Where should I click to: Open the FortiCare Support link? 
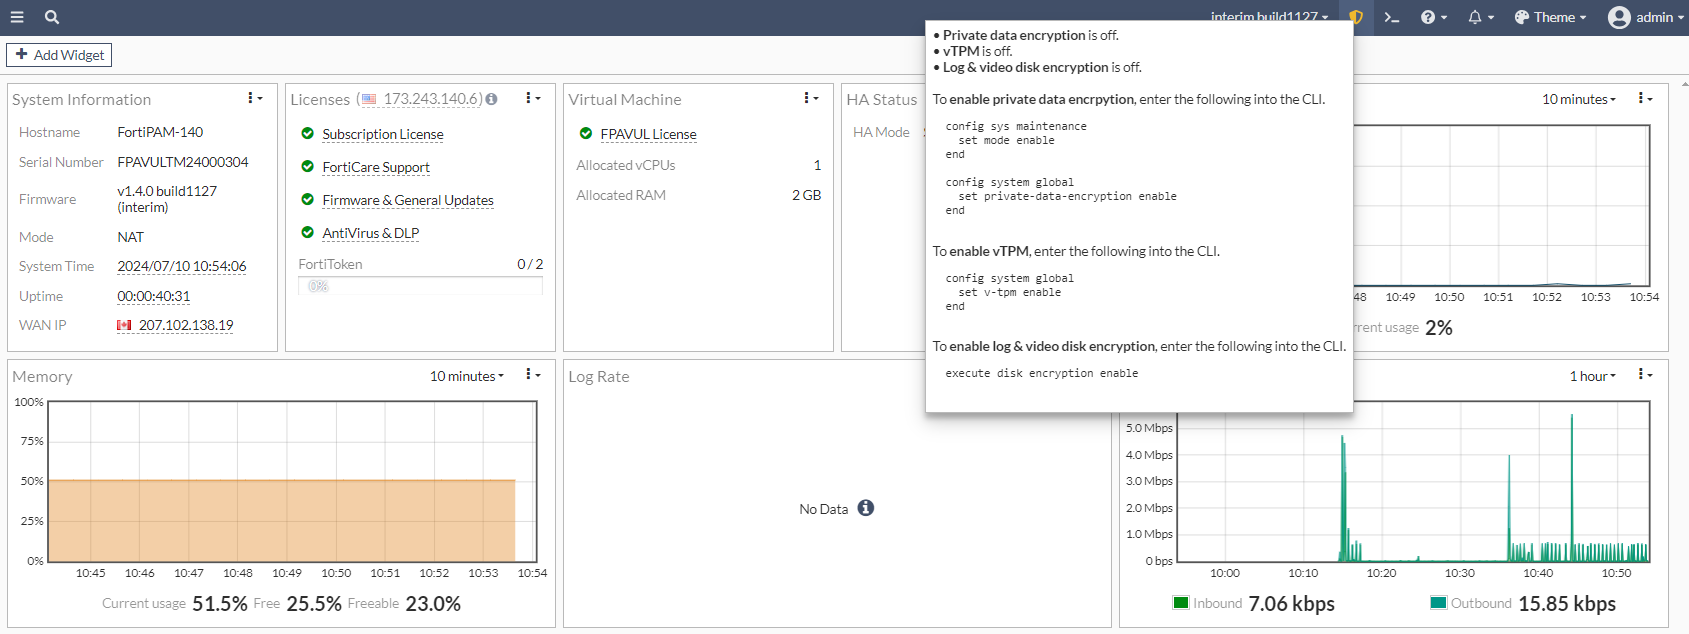pyautogui.click(x=376, y=167)
